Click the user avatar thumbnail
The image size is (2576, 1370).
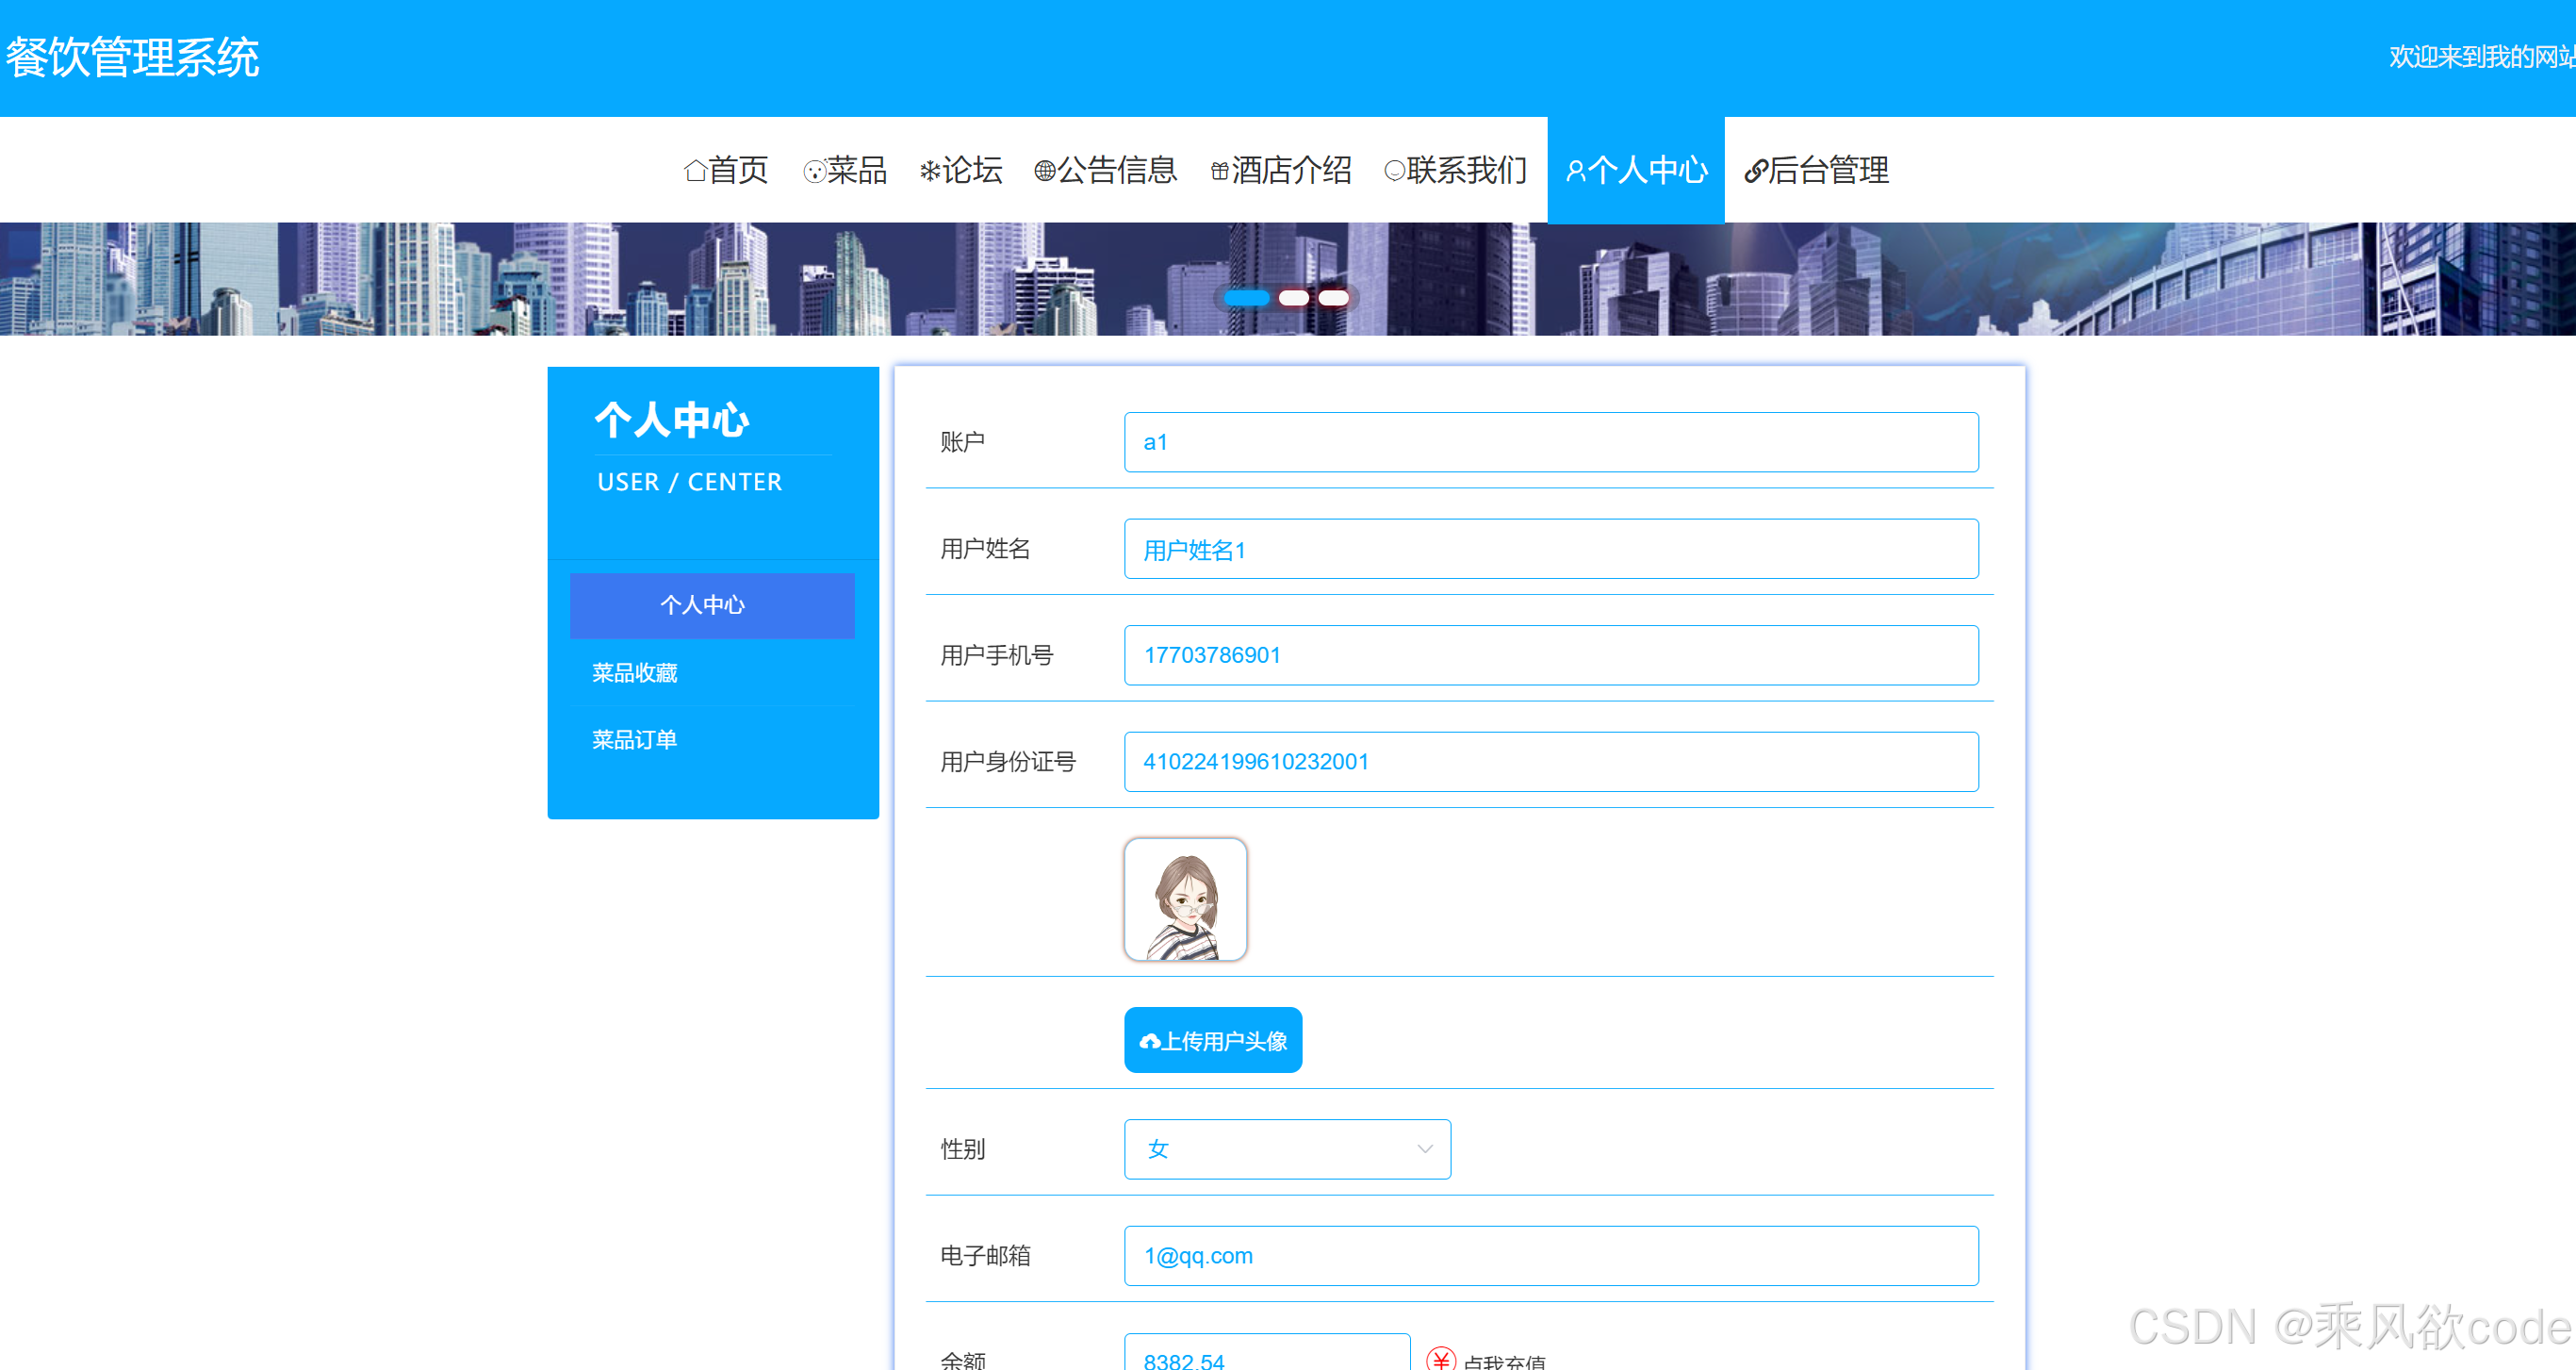[x=1184, y=900]
